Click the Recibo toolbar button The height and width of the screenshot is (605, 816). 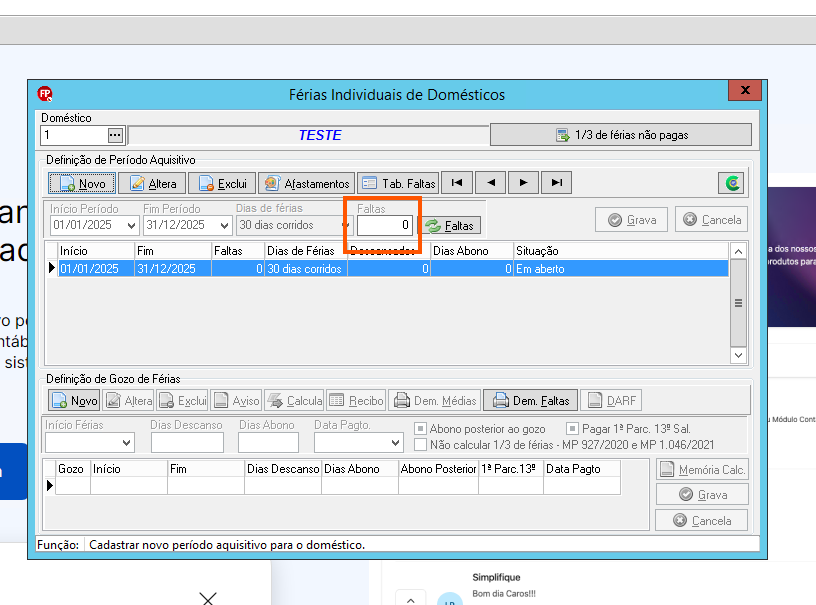tap(356, 400)
